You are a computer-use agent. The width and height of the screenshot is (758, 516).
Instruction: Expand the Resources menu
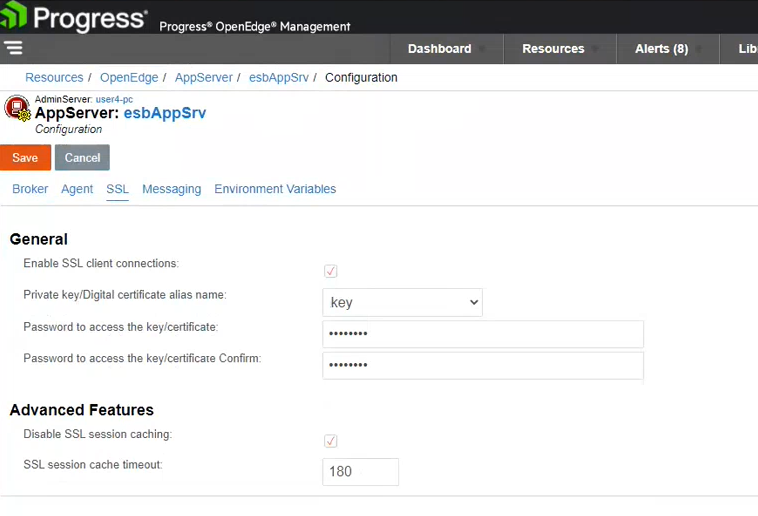click(x=560, y=49)
